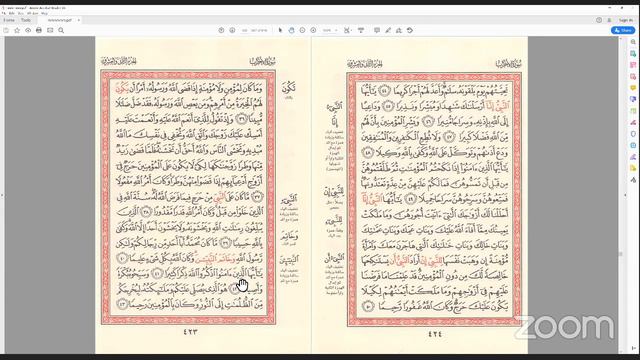Image resolution: width=640 pixels, height=360 pixels.
Task: Send file by email icon
Action: tap(50, 30)
